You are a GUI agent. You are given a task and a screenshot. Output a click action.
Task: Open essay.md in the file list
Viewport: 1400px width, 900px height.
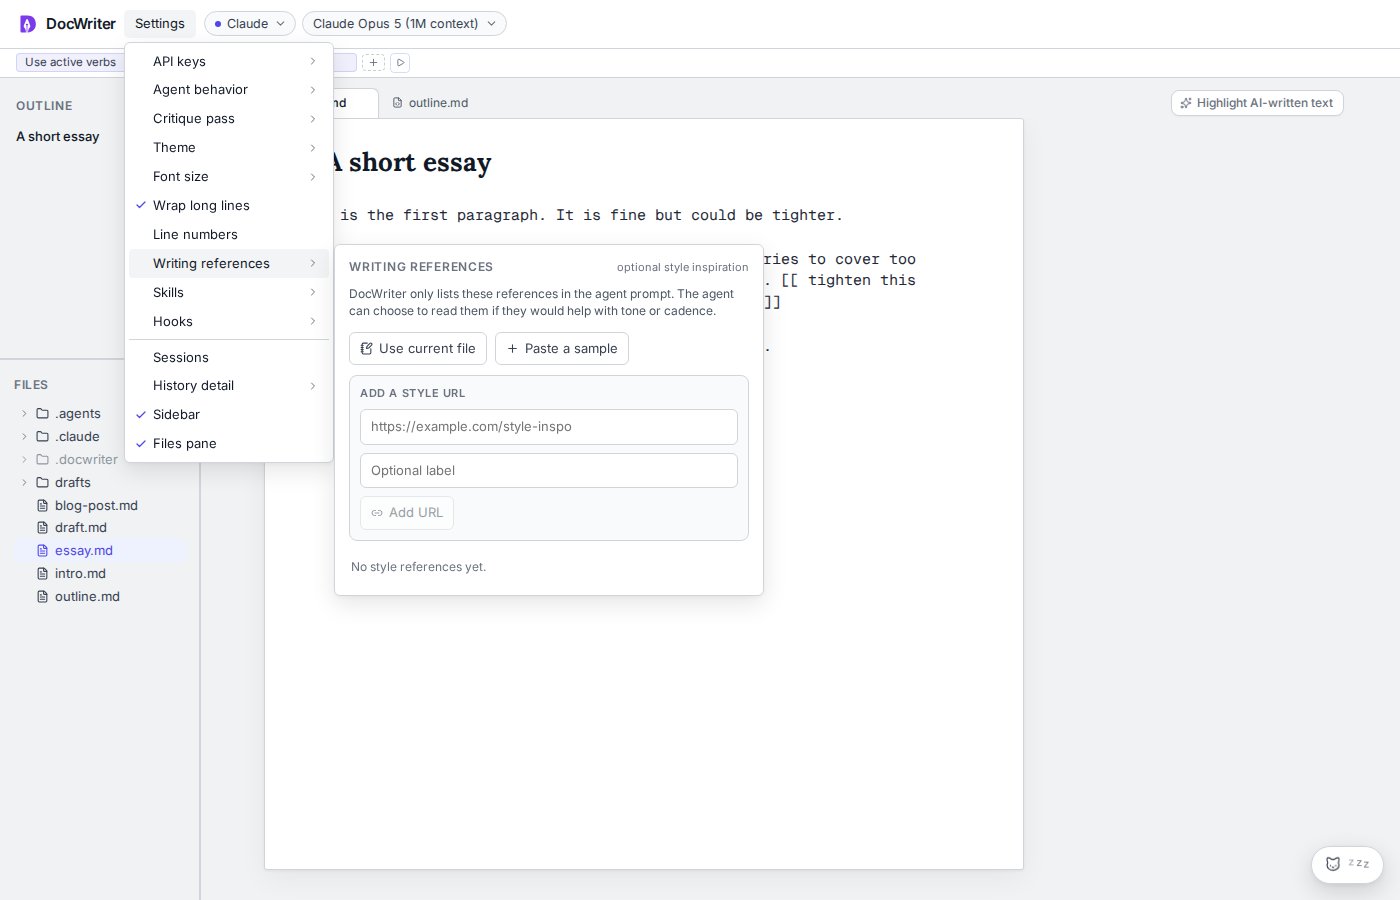tap(100, 551)
